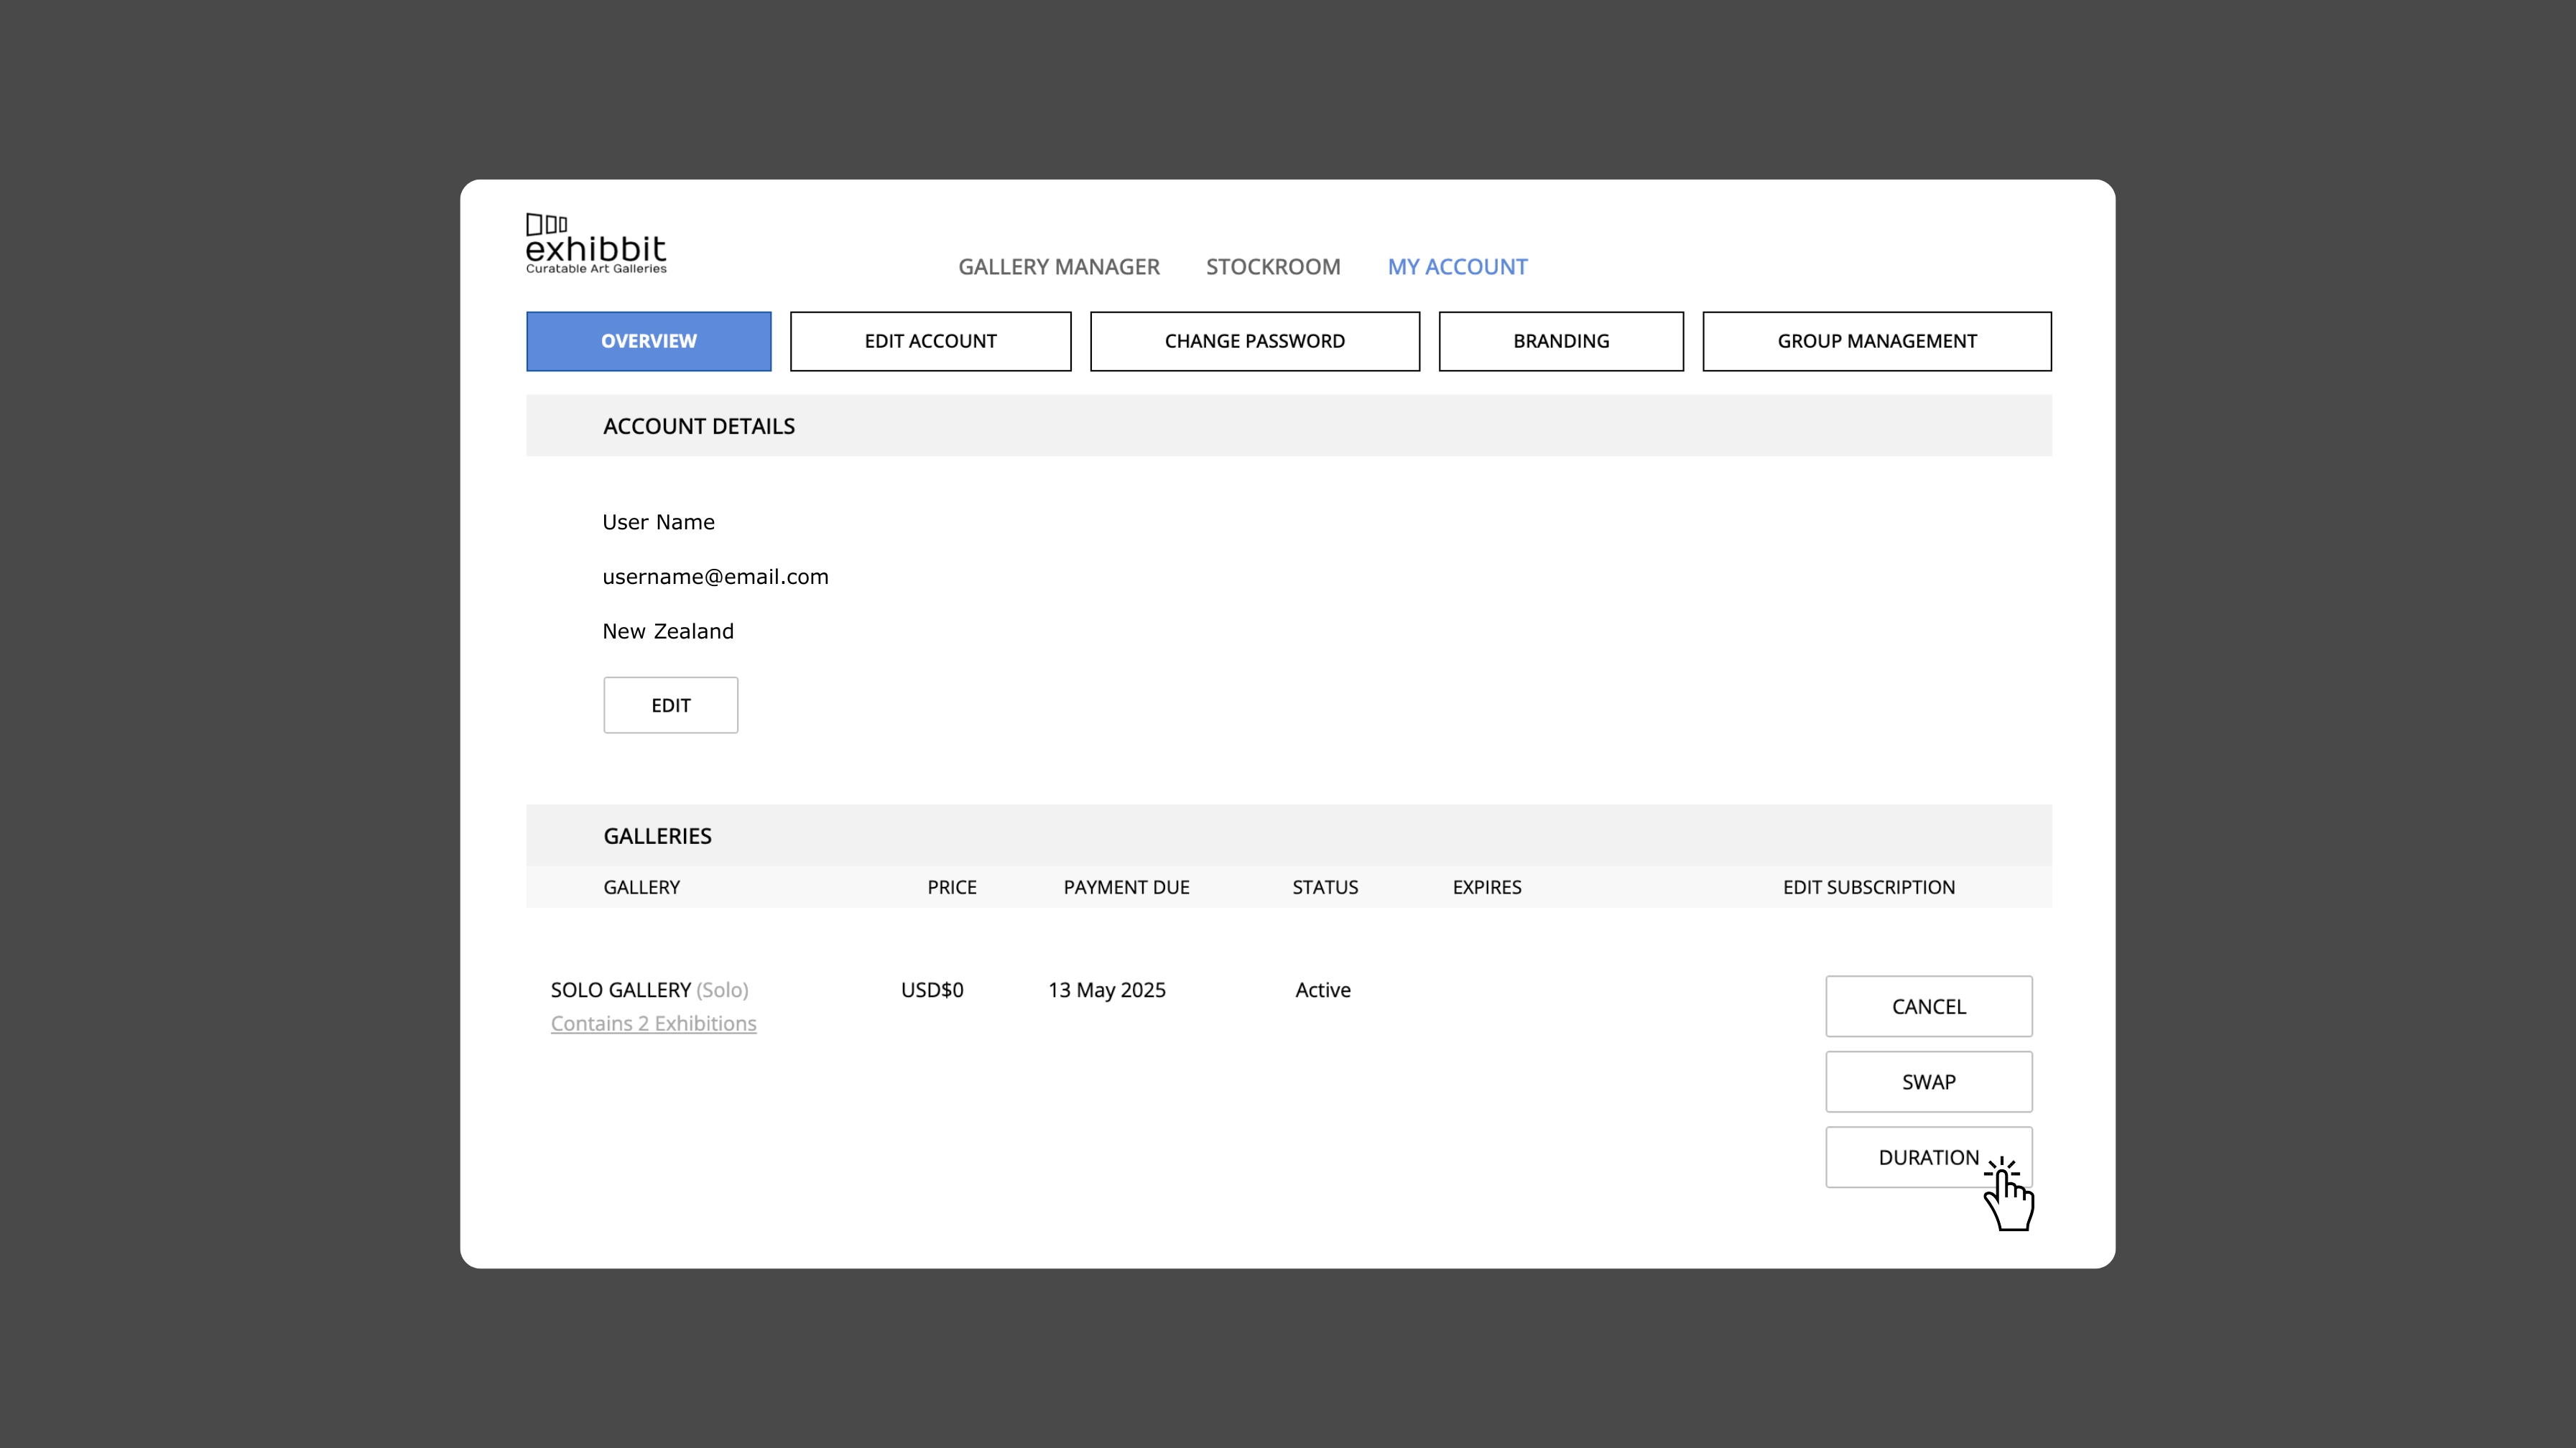Image resolution: width=2576 pixels, height=1448 pixels.
Task: Click the Active status value
Action: coord(1323,990)
